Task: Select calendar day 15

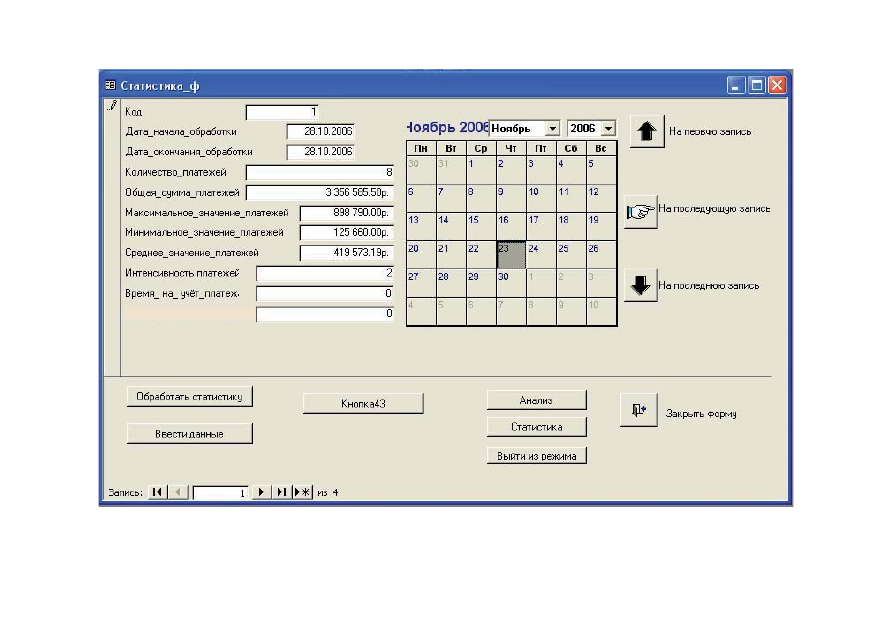Action: point(481,226)
